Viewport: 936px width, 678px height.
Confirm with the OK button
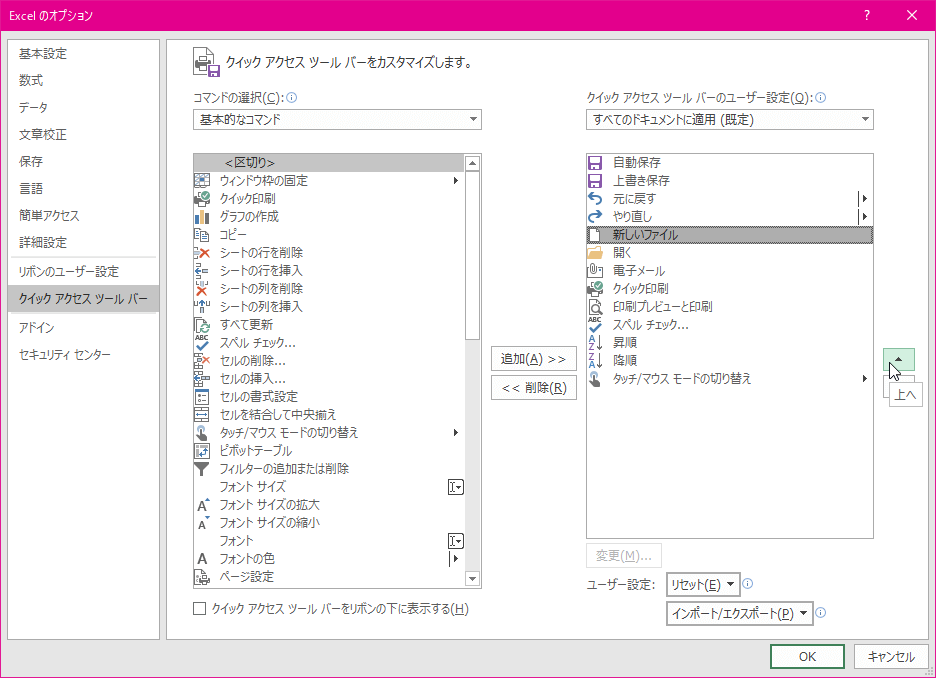click(x=807, y=657)
